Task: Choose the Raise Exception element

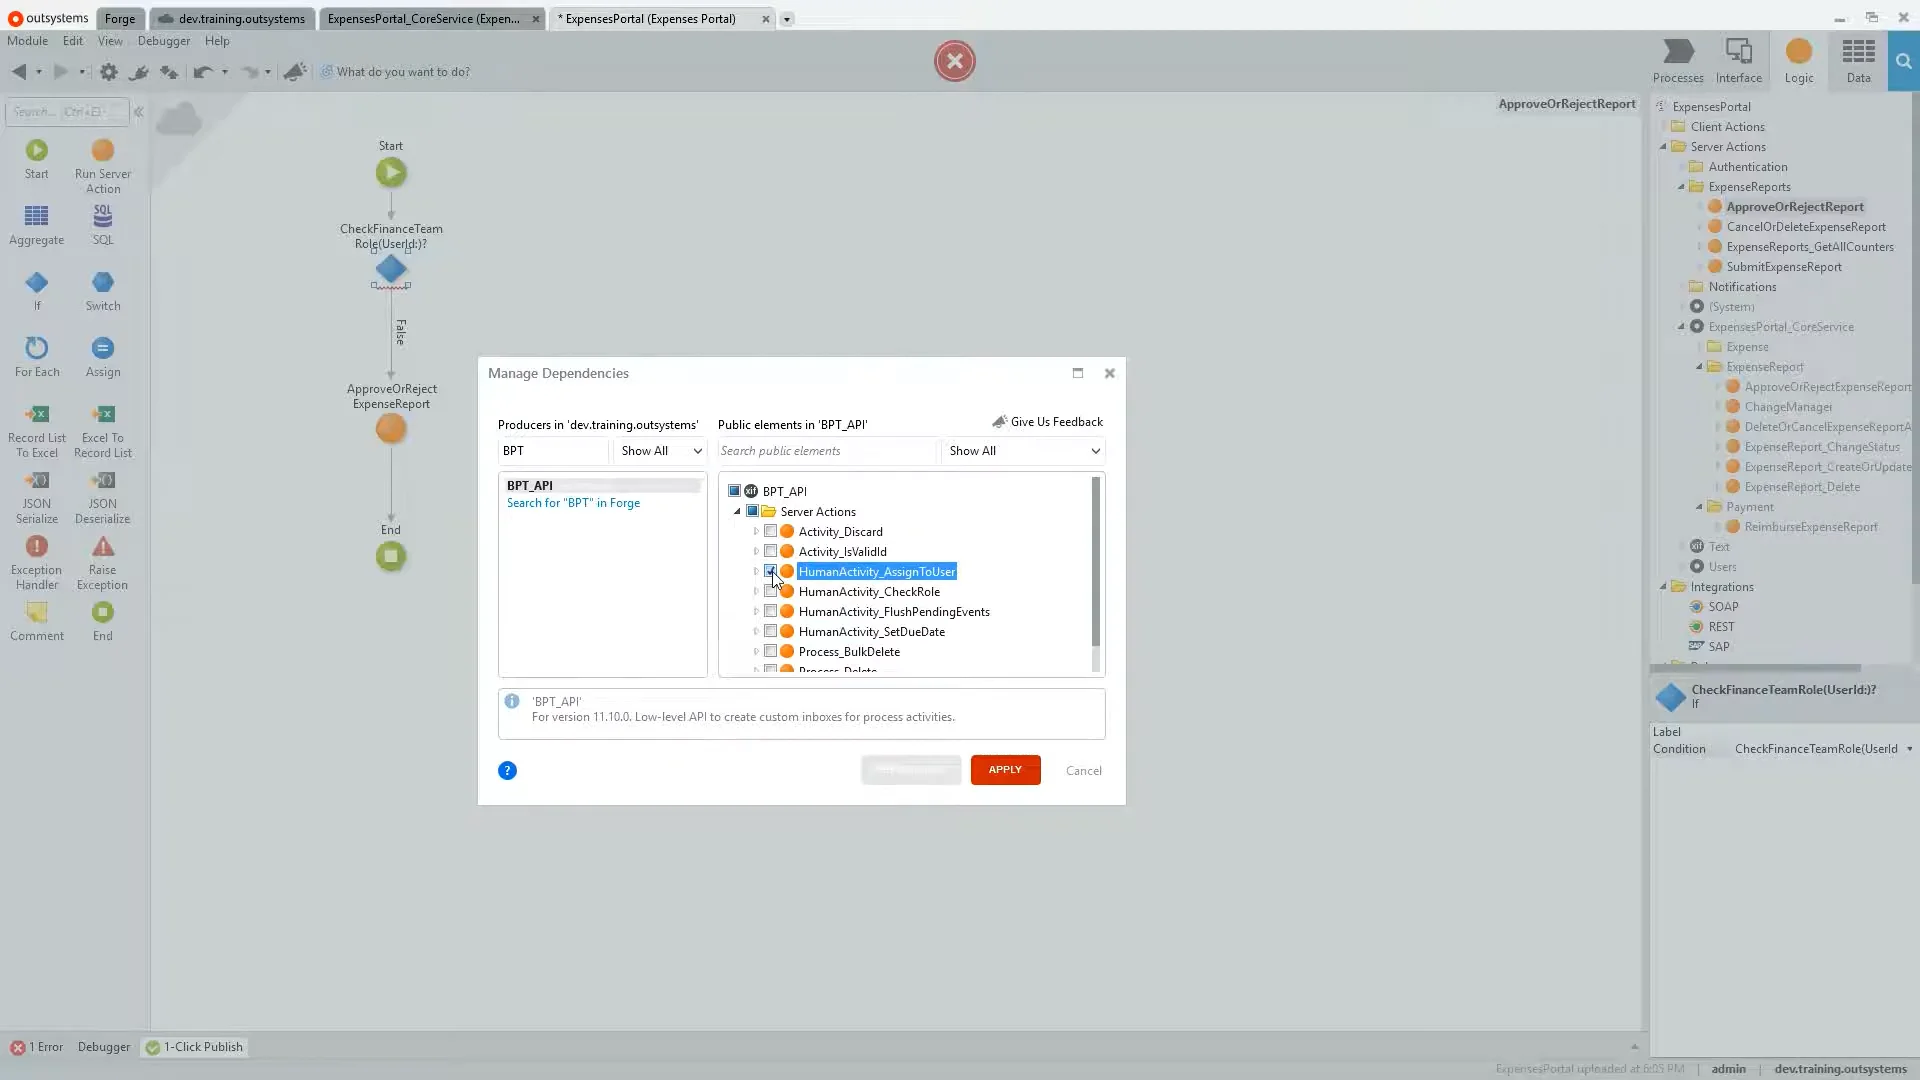Action: (103, 556)
